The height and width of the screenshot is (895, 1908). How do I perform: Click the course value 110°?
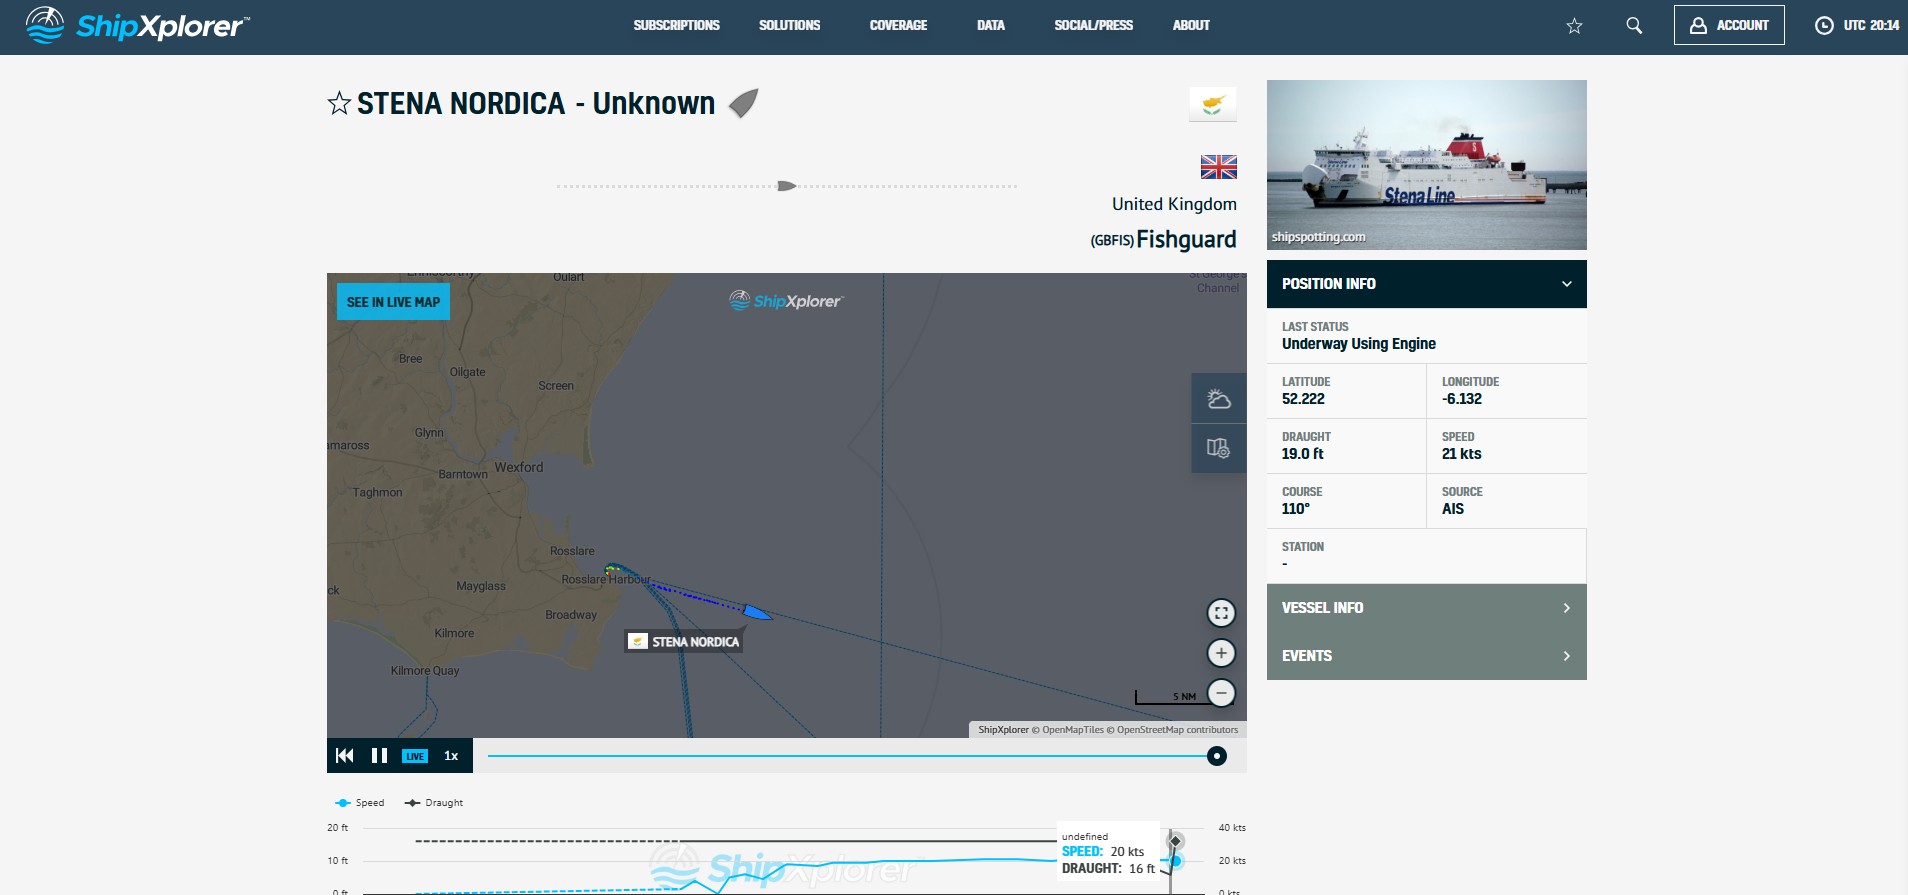tap(1296, 509)
